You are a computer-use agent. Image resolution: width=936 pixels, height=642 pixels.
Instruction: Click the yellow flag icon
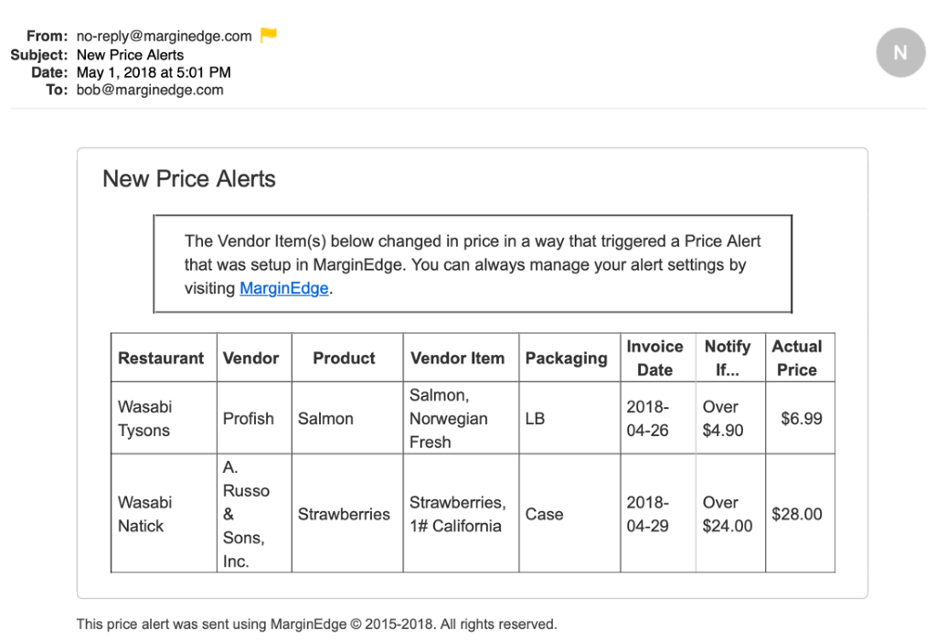[x=268, y=35]
